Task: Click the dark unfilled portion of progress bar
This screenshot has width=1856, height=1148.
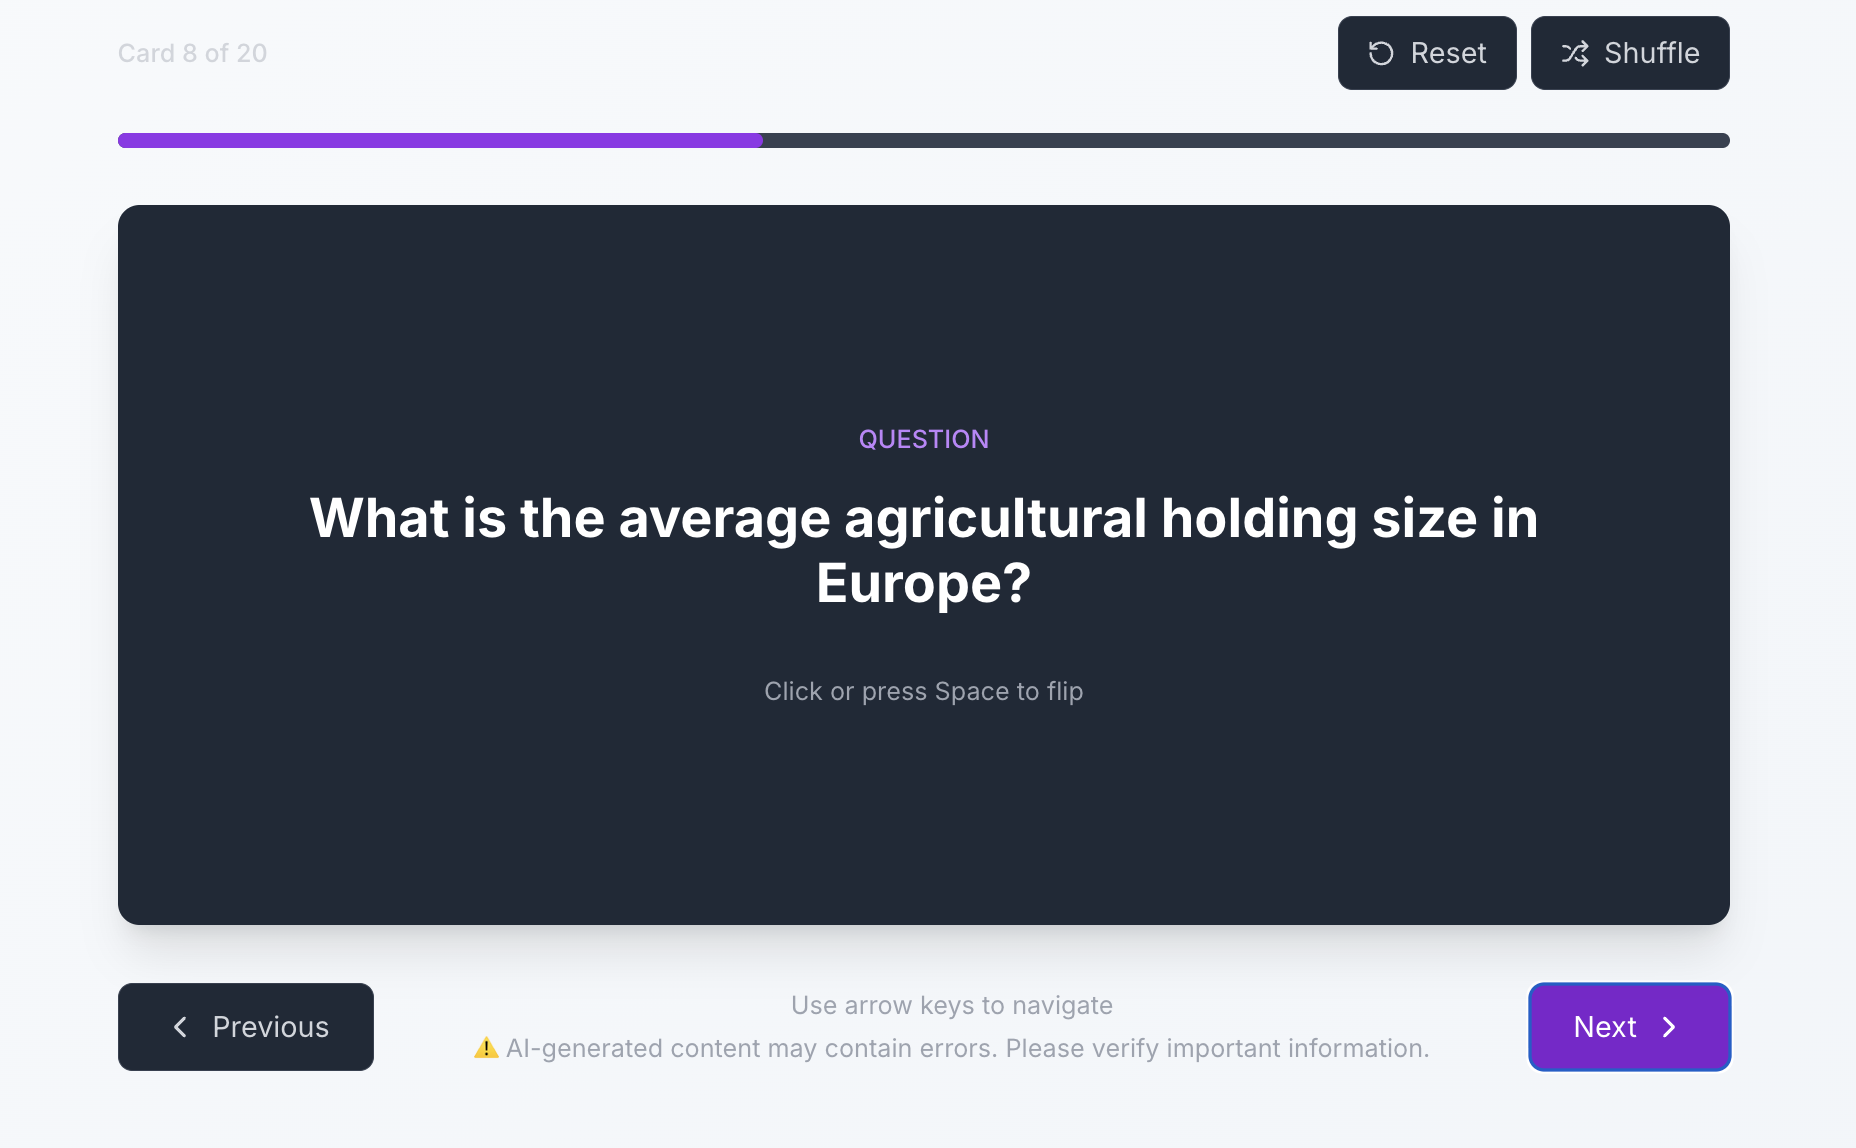Action: (1245, 141)
